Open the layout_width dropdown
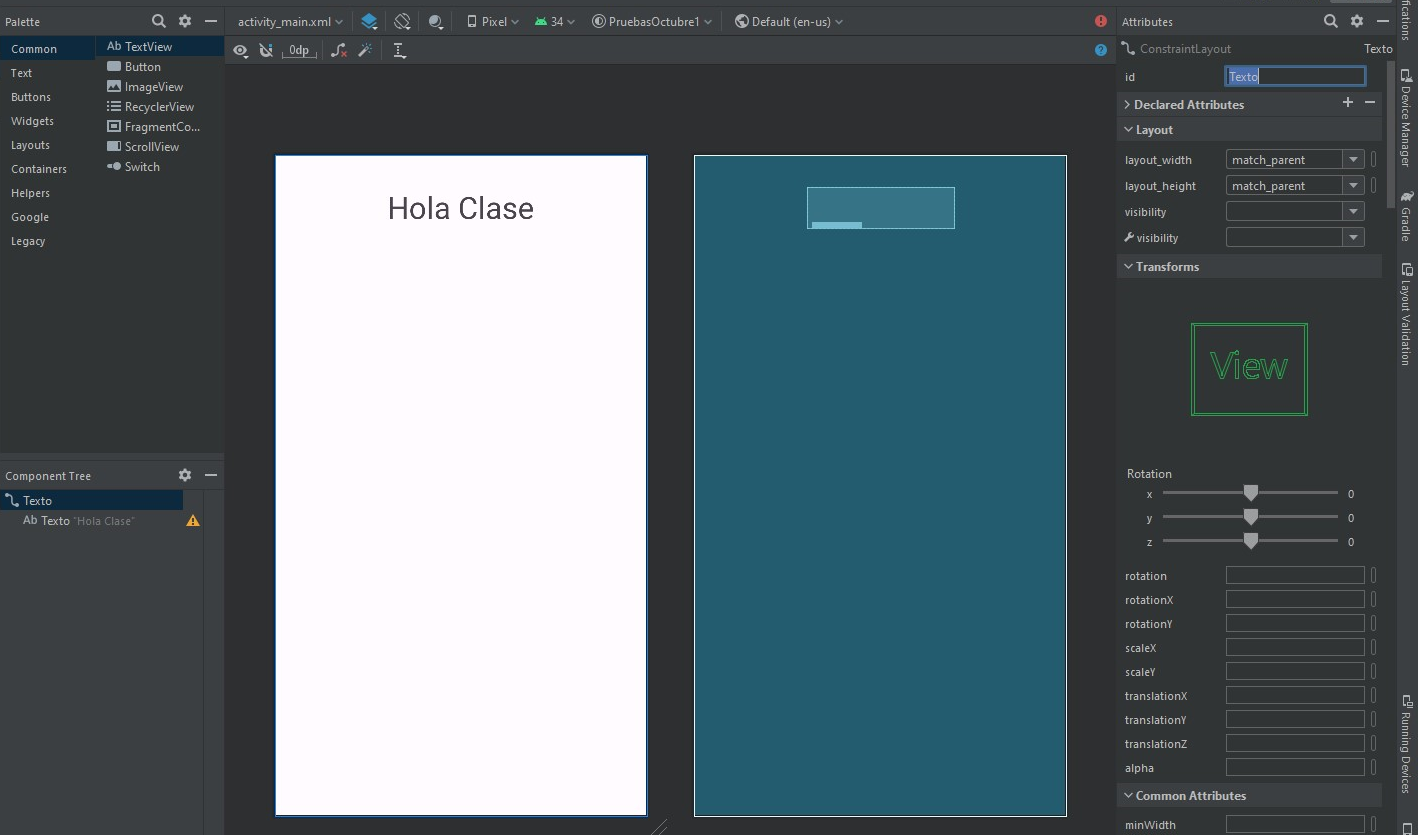This screenshot has height=835, width=1418. (1353, 159)
